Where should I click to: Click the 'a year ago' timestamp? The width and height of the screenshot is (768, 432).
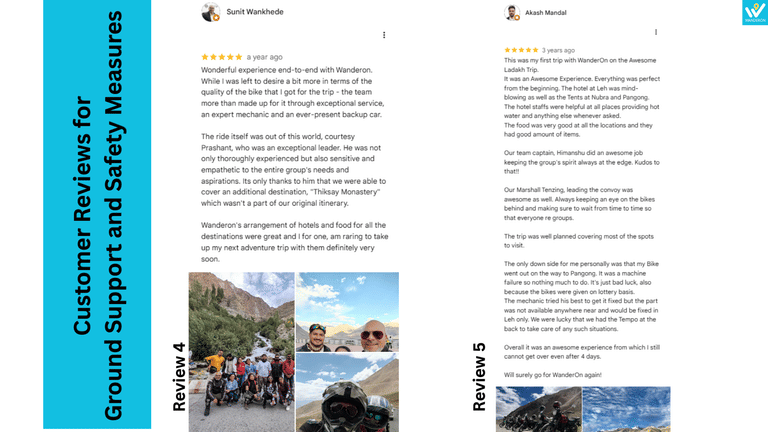(264, 57)
